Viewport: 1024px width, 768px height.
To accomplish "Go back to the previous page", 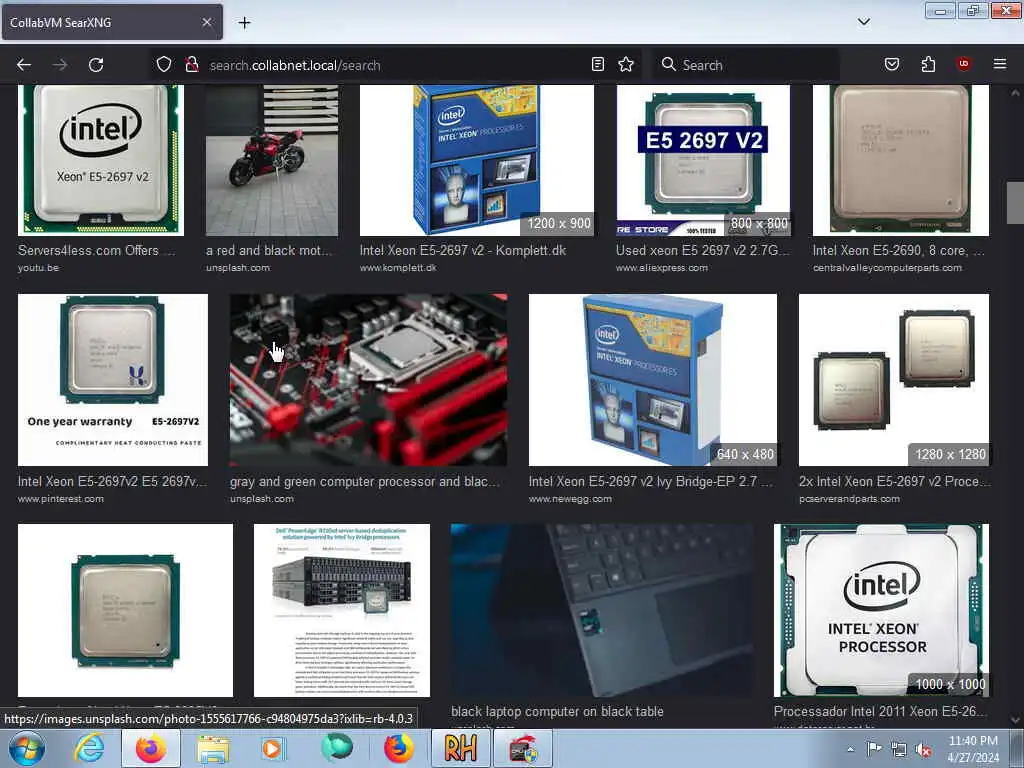I will coord(24,65).
